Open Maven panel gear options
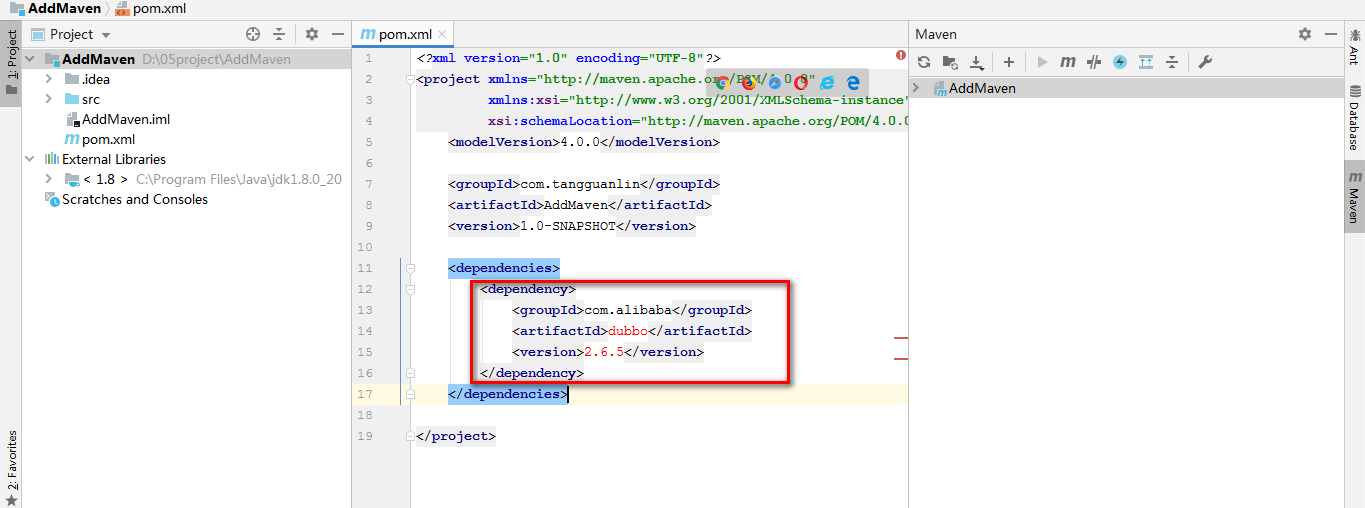Screen dimensions: 1365x508 1305,34
